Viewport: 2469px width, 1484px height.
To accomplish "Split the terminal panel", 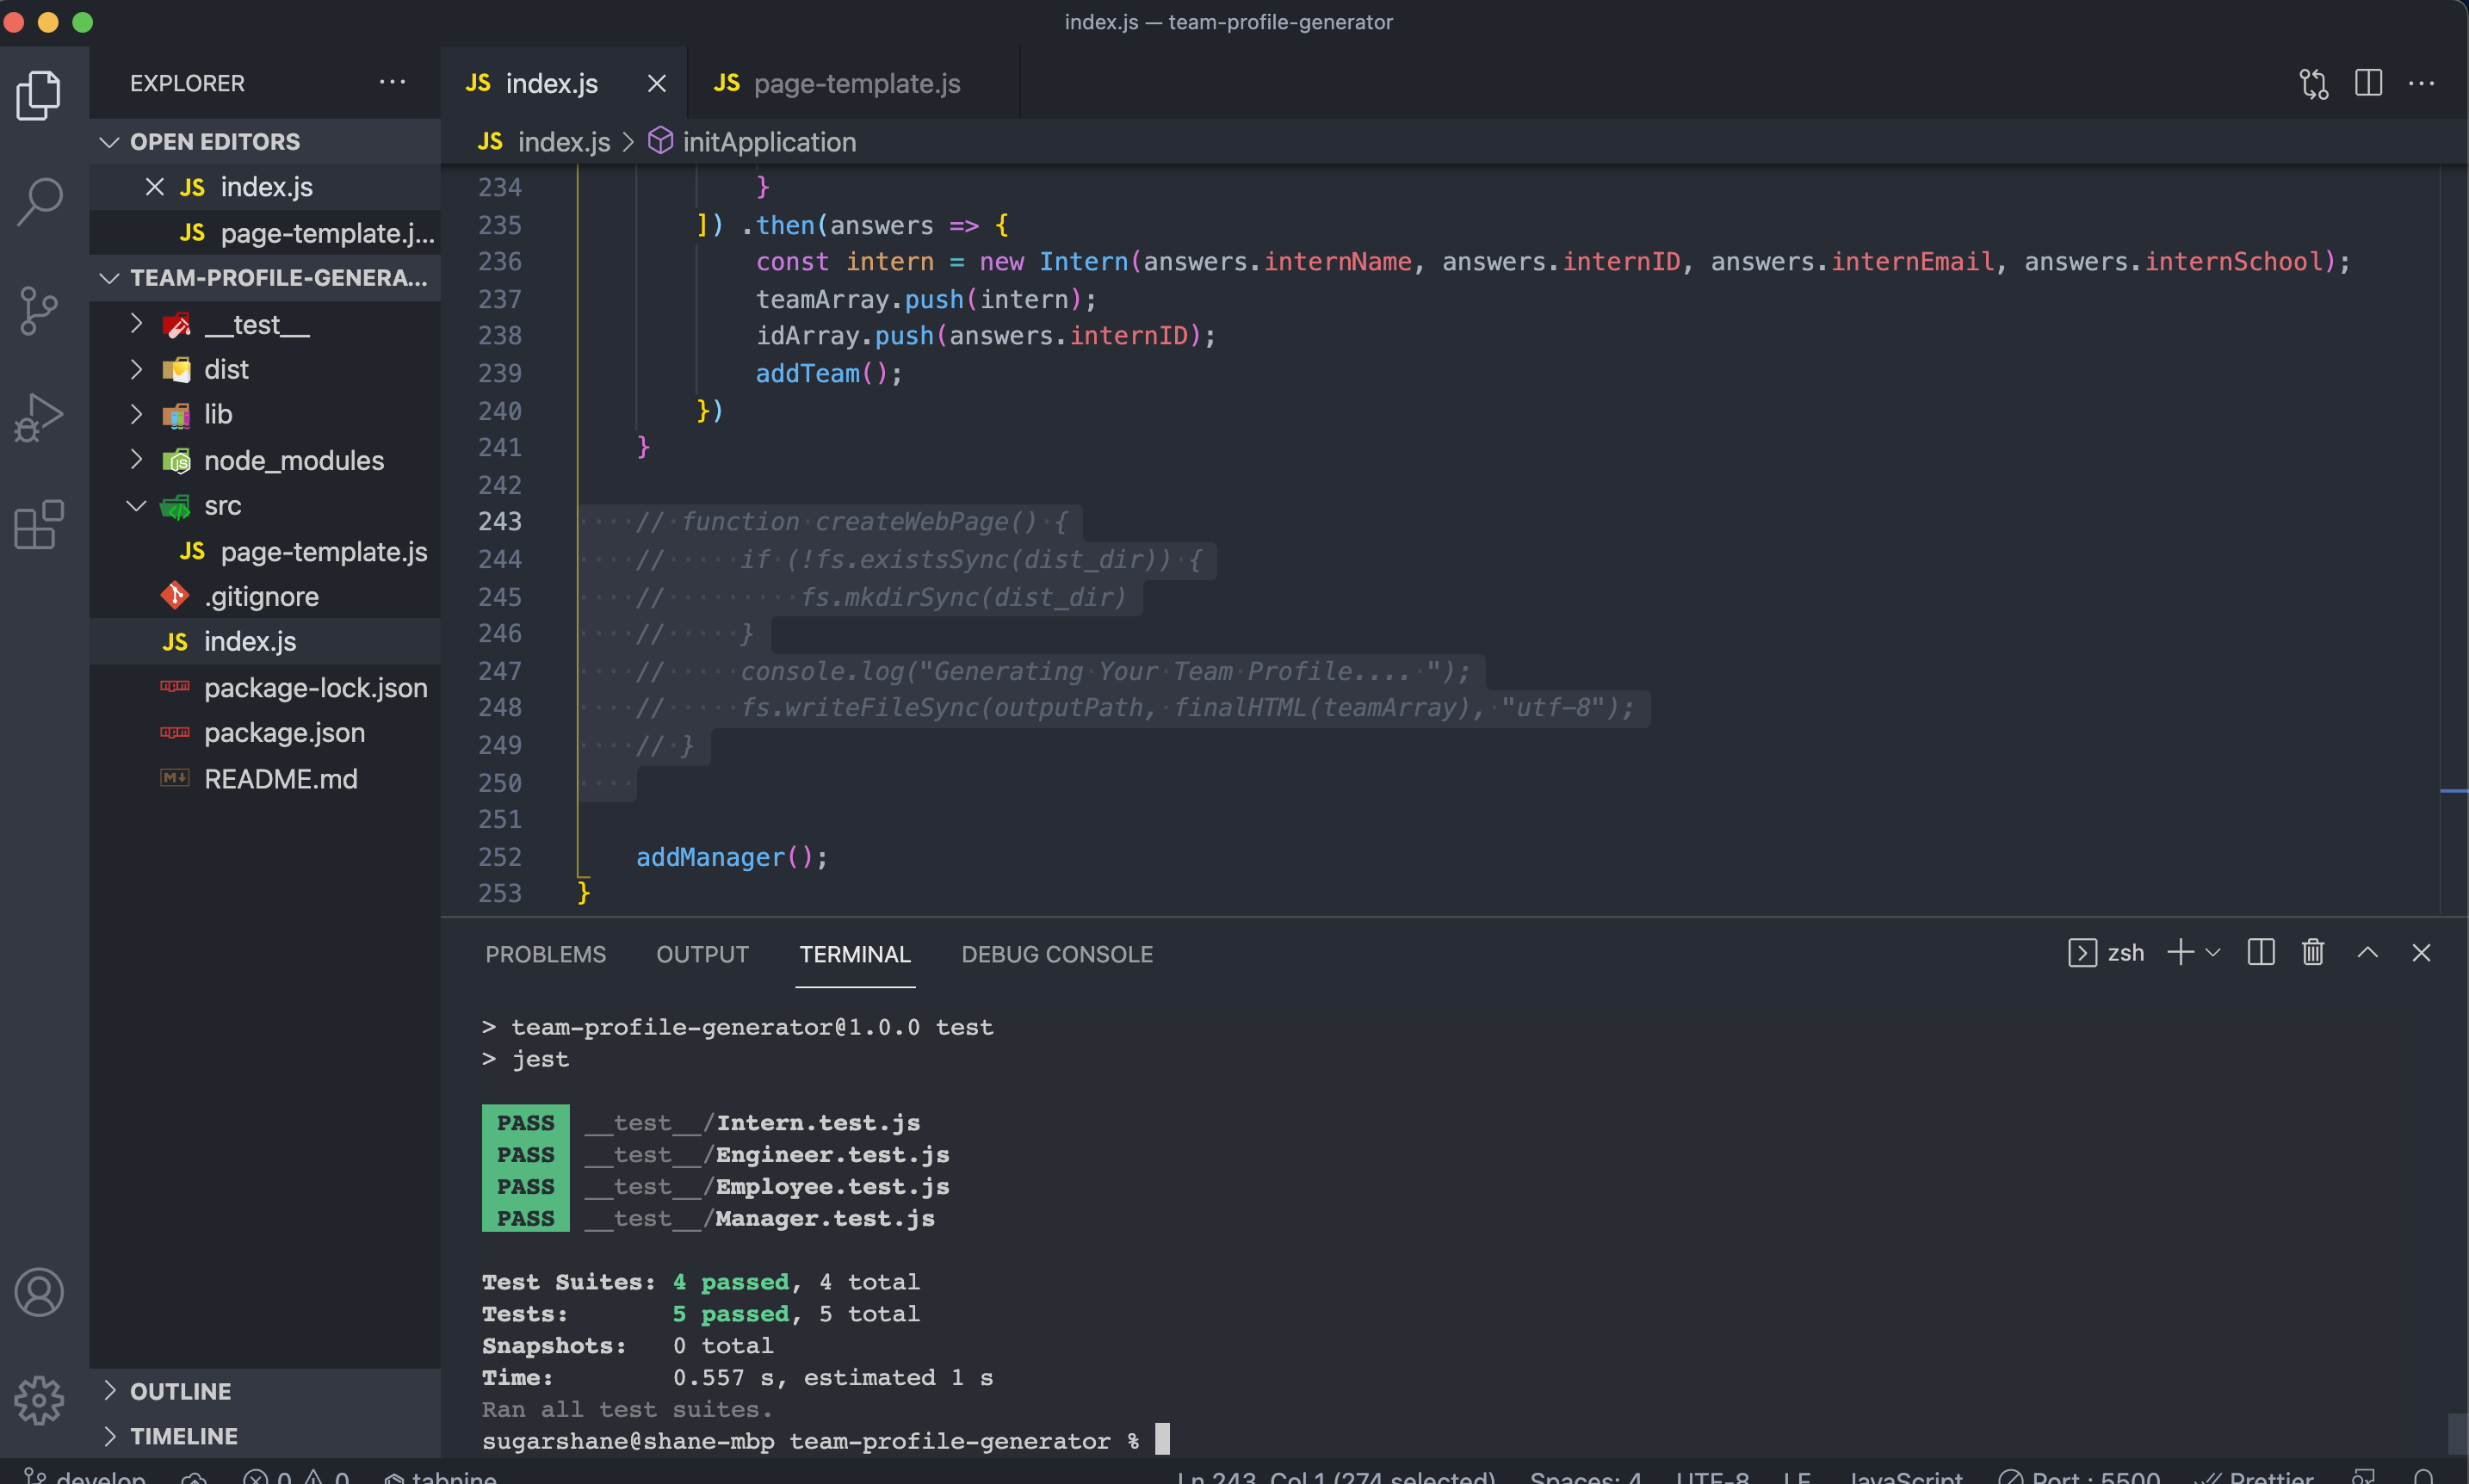I will click(x=2260, y=952).
